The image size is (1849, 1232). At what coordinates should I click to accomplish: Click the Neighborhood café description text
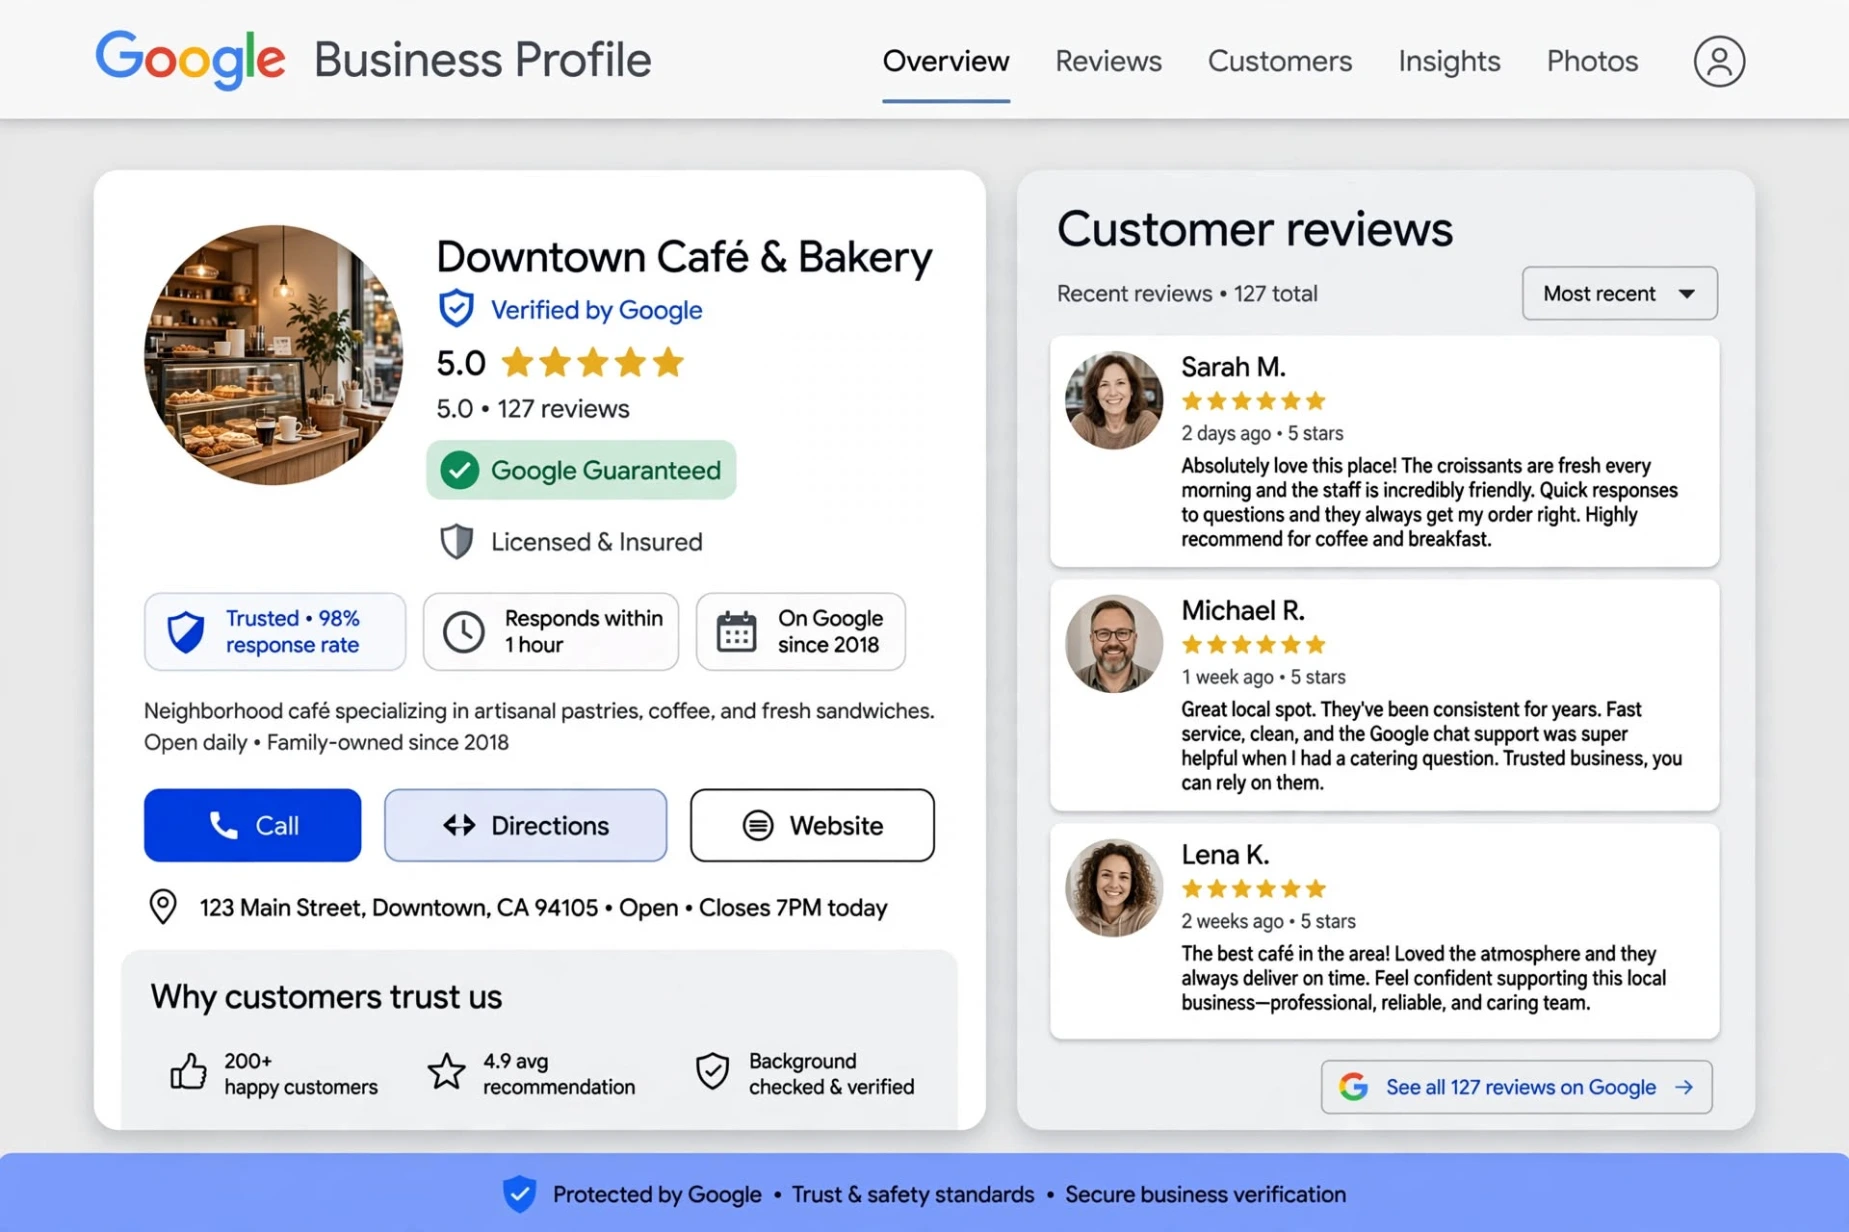pos(539,727)
